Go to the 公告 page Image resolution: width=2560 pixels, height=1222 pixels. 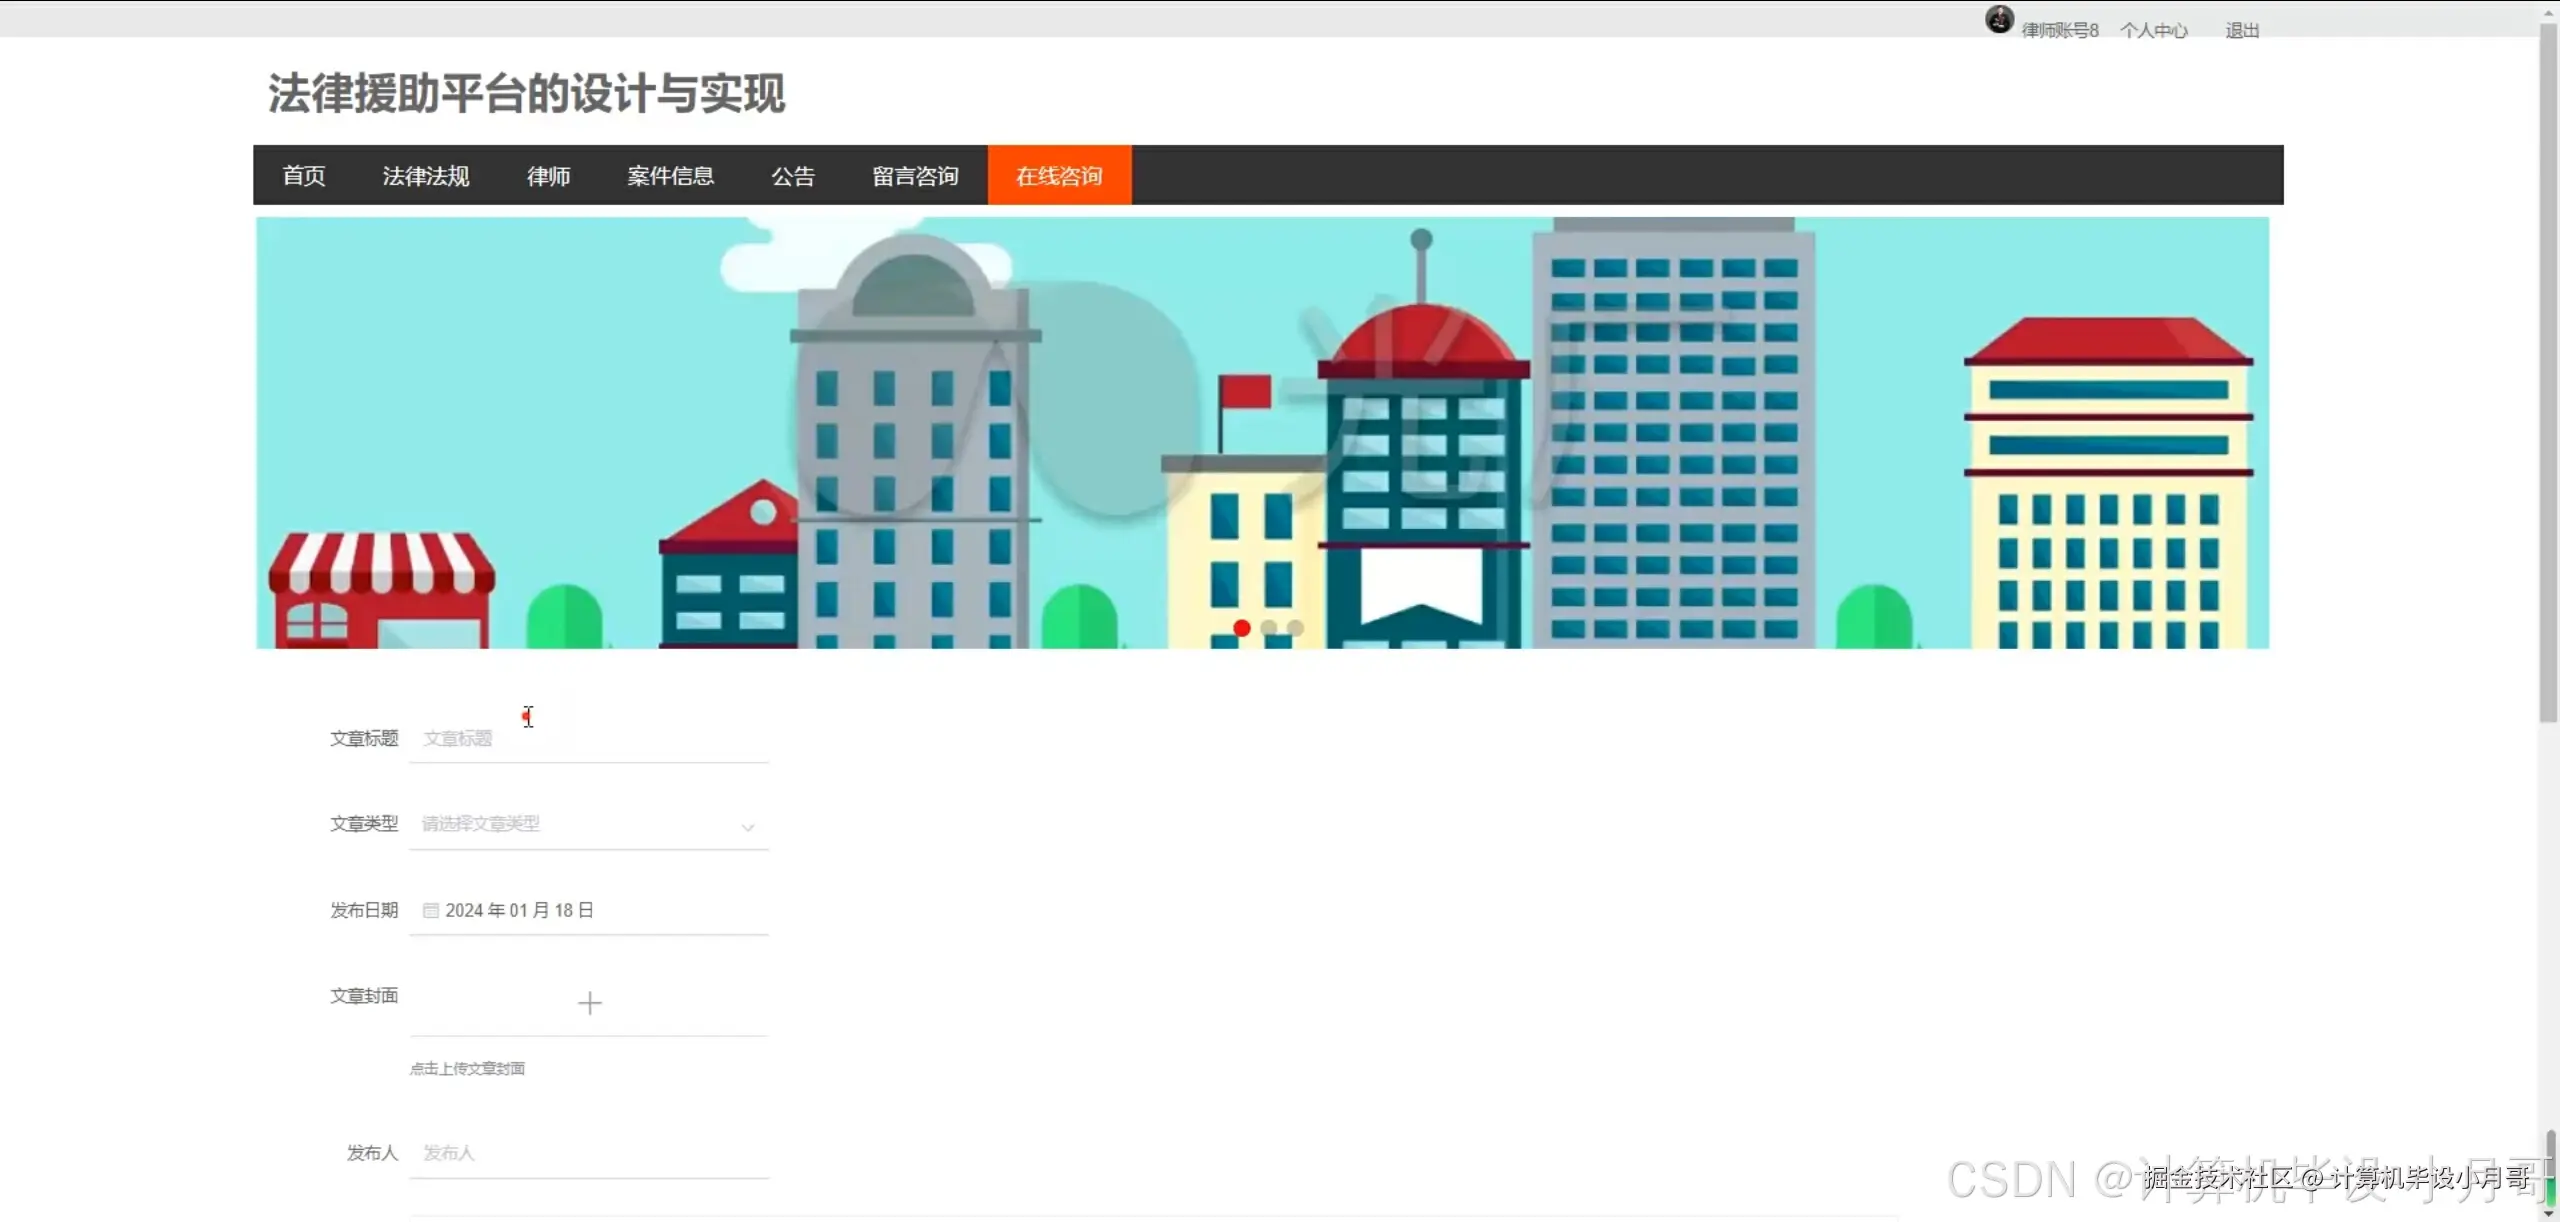[x=793, y=175]
